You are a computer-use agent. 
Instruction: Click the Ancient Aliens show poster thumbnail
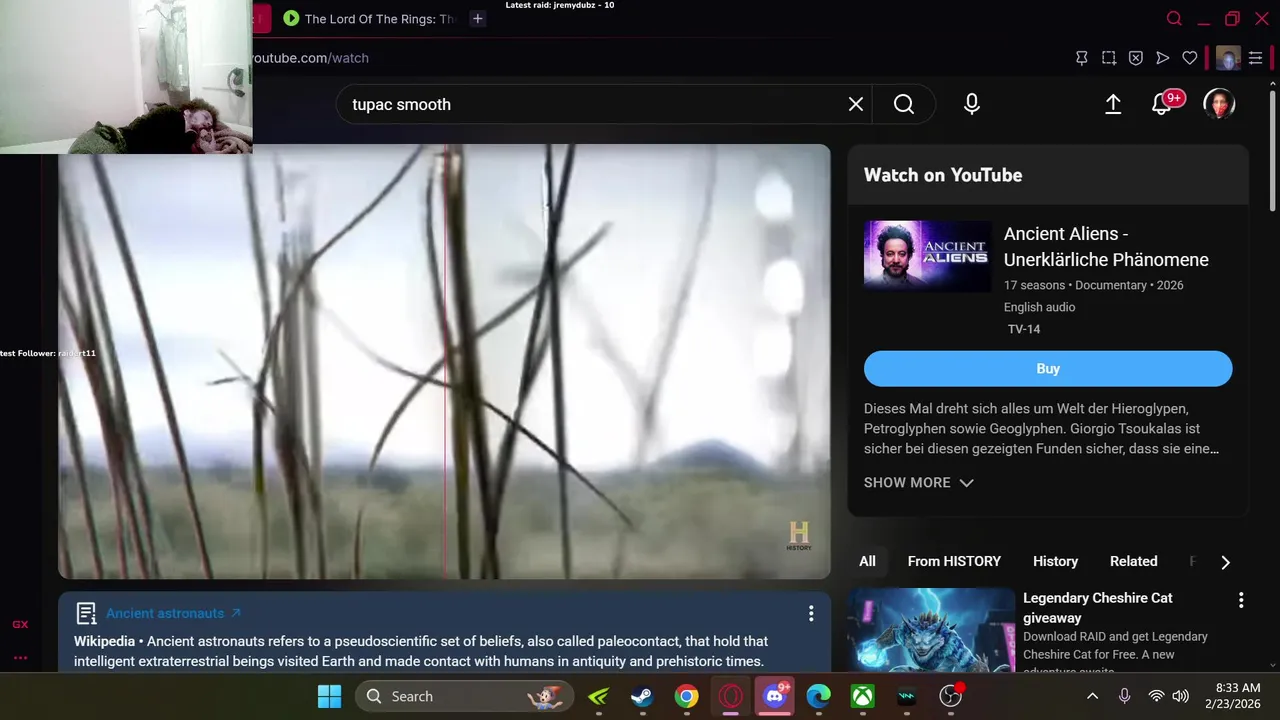[927, 257]
